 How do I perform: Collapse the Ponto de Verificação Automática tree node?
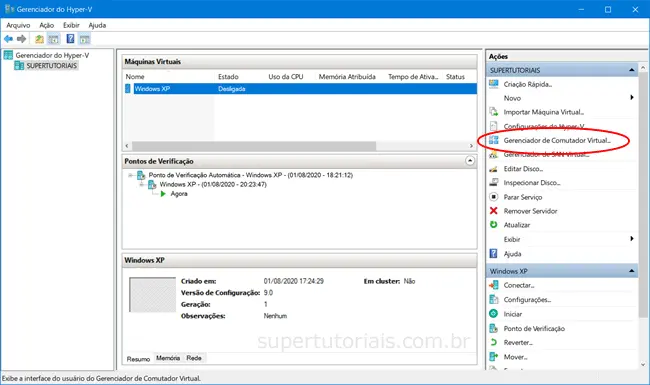(x=131, y=175)
